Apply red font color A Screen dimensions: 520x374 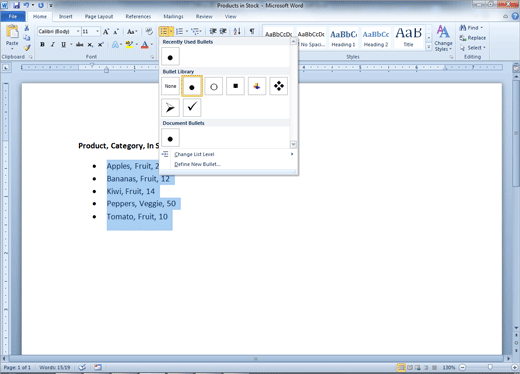(145, 45)
